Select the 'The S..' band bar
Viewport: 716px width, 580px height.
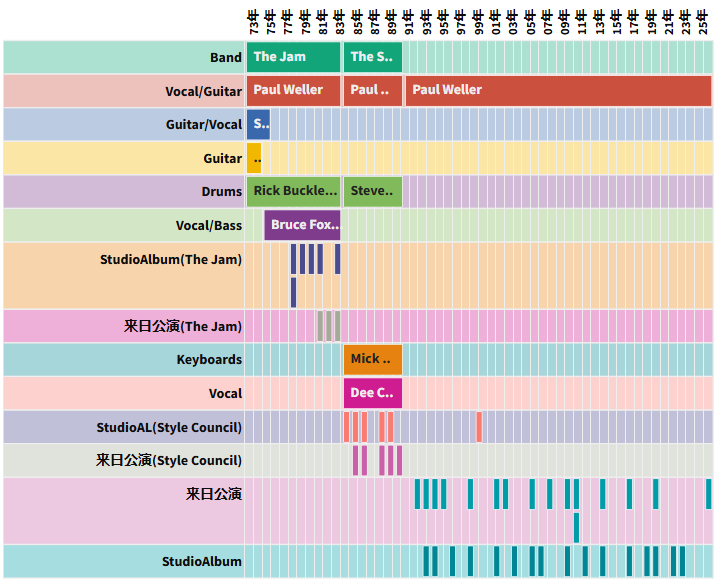[x=372, y=57]
